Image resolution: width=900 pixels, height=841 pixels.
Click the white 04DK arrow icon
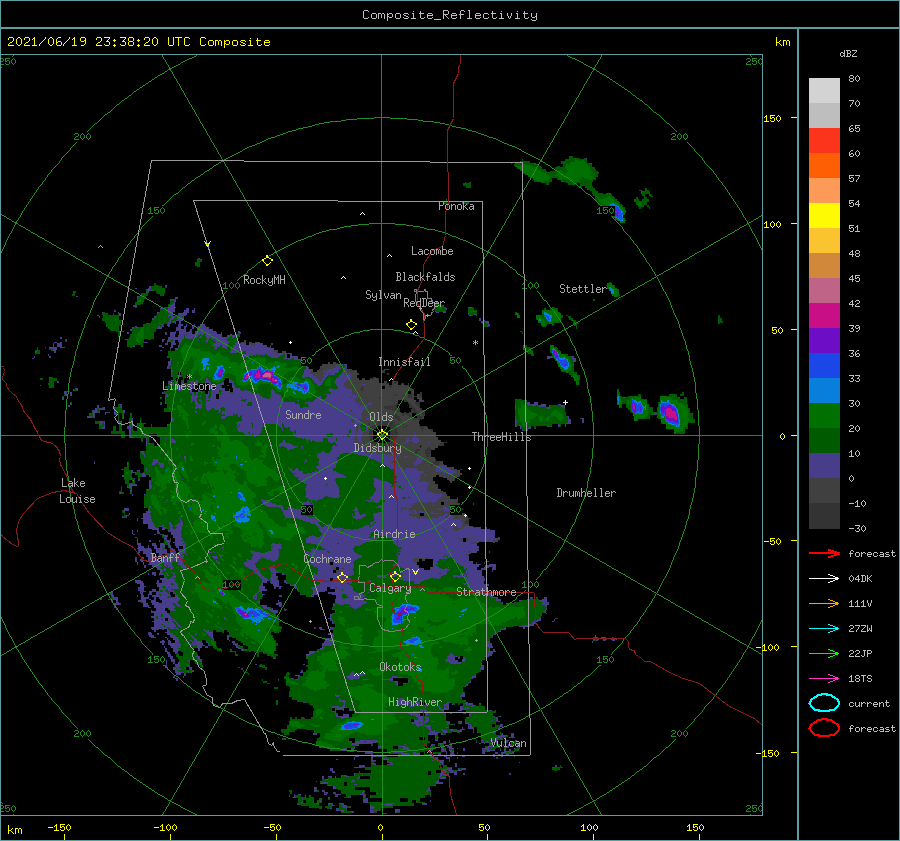tap(824, 579)
